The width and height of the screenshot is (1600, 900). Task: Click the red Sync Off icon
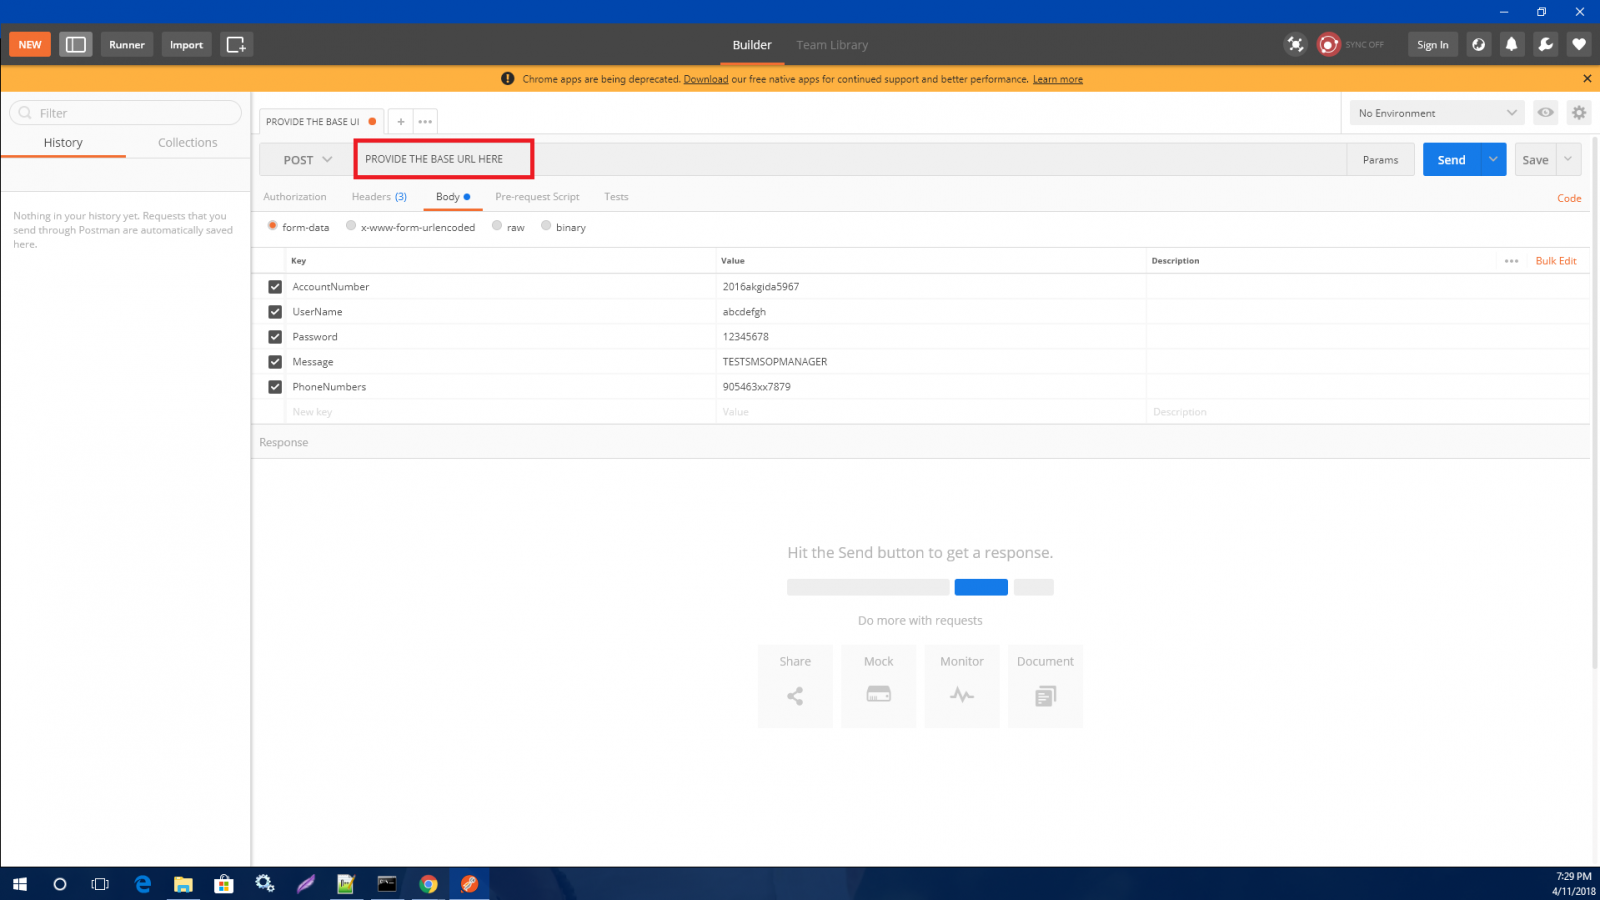tap(1329, 44)
